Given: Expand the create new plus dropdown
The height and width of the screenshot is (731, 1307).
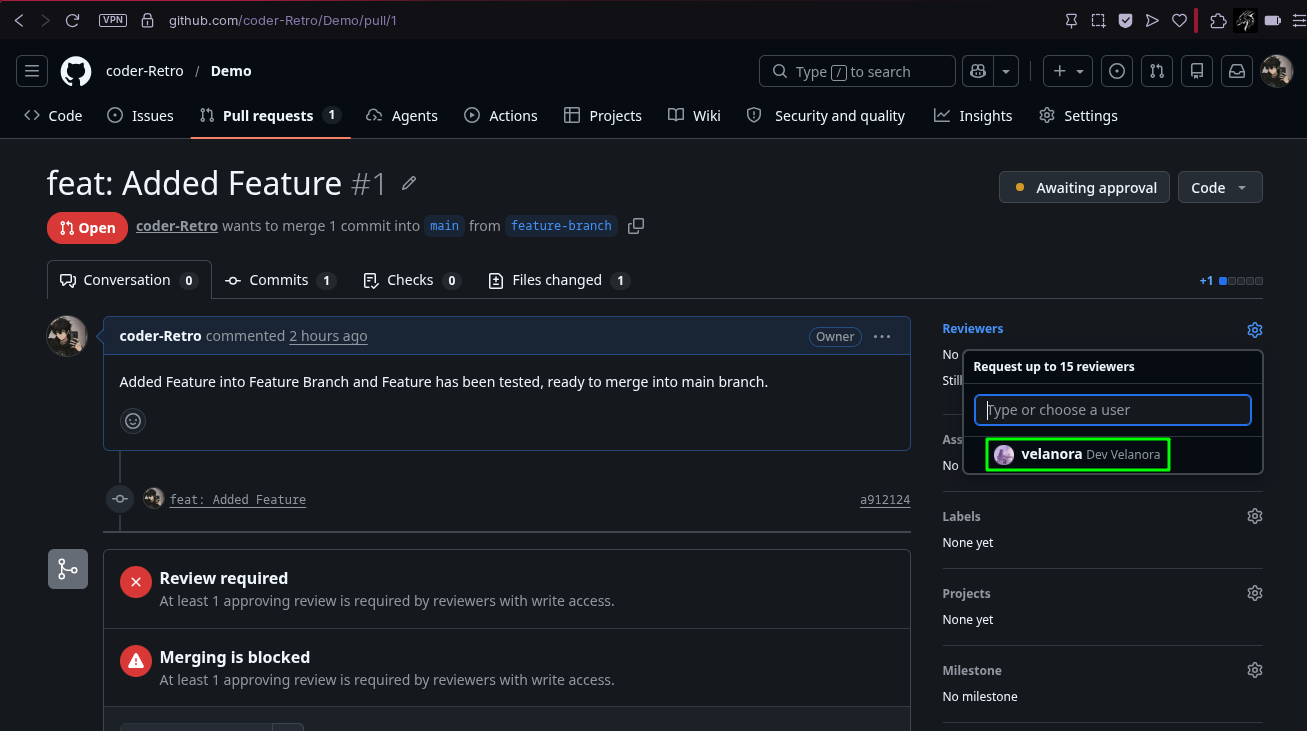Looking at the screenshot, I should [1068, 71].
